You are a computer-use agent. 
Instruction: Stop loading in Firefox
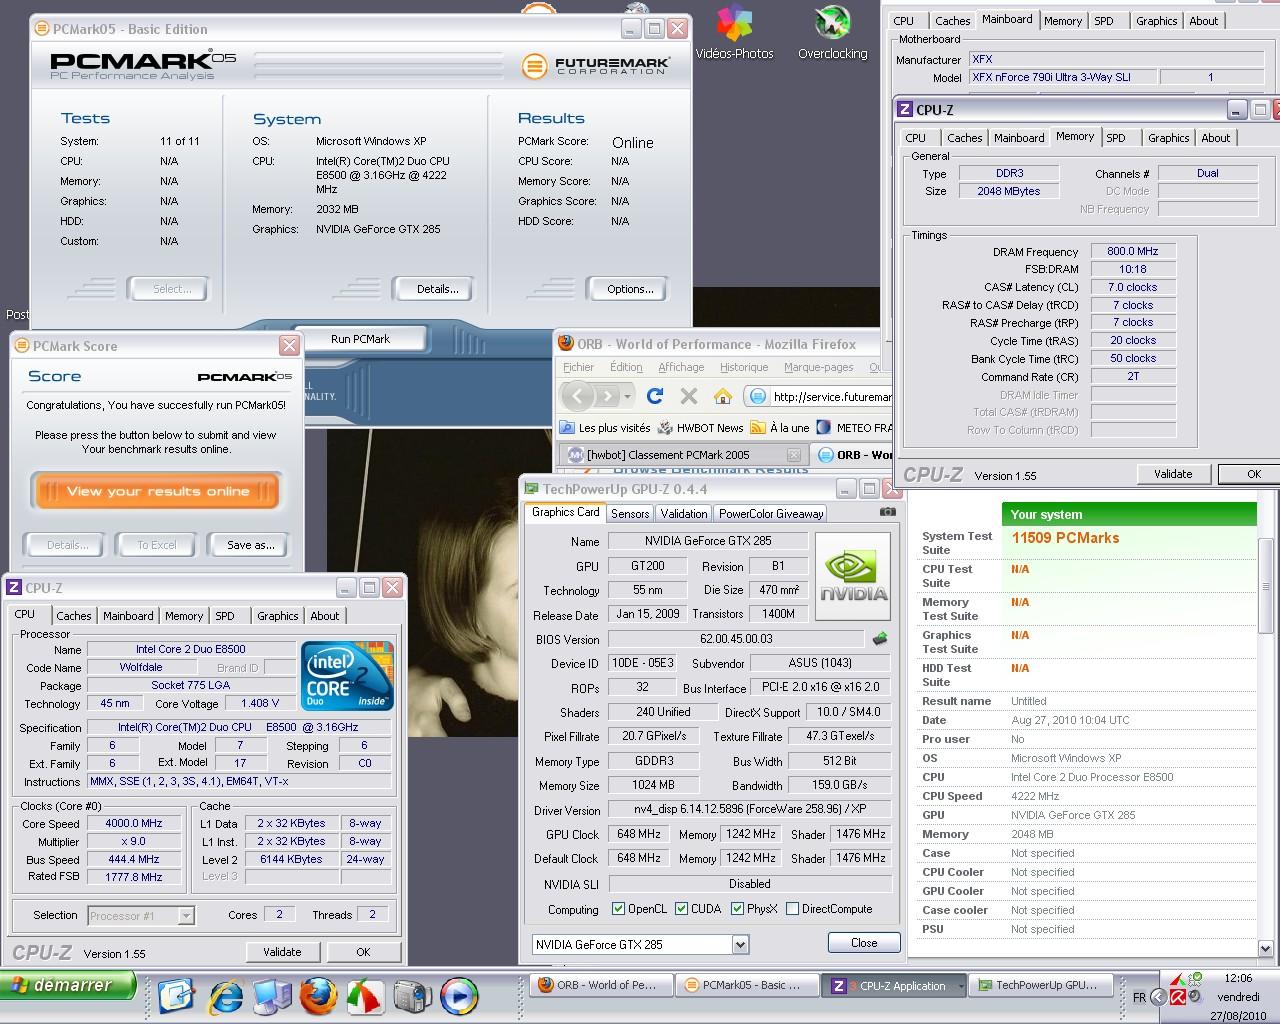point(689,396)
